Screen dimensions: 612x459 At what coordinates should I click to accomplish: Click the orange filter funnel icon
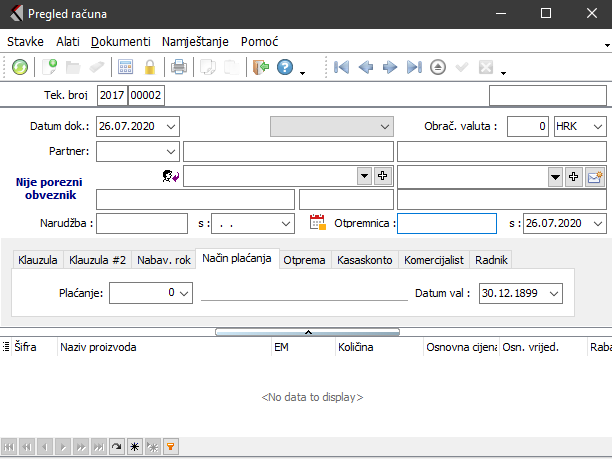pos(170,447)
